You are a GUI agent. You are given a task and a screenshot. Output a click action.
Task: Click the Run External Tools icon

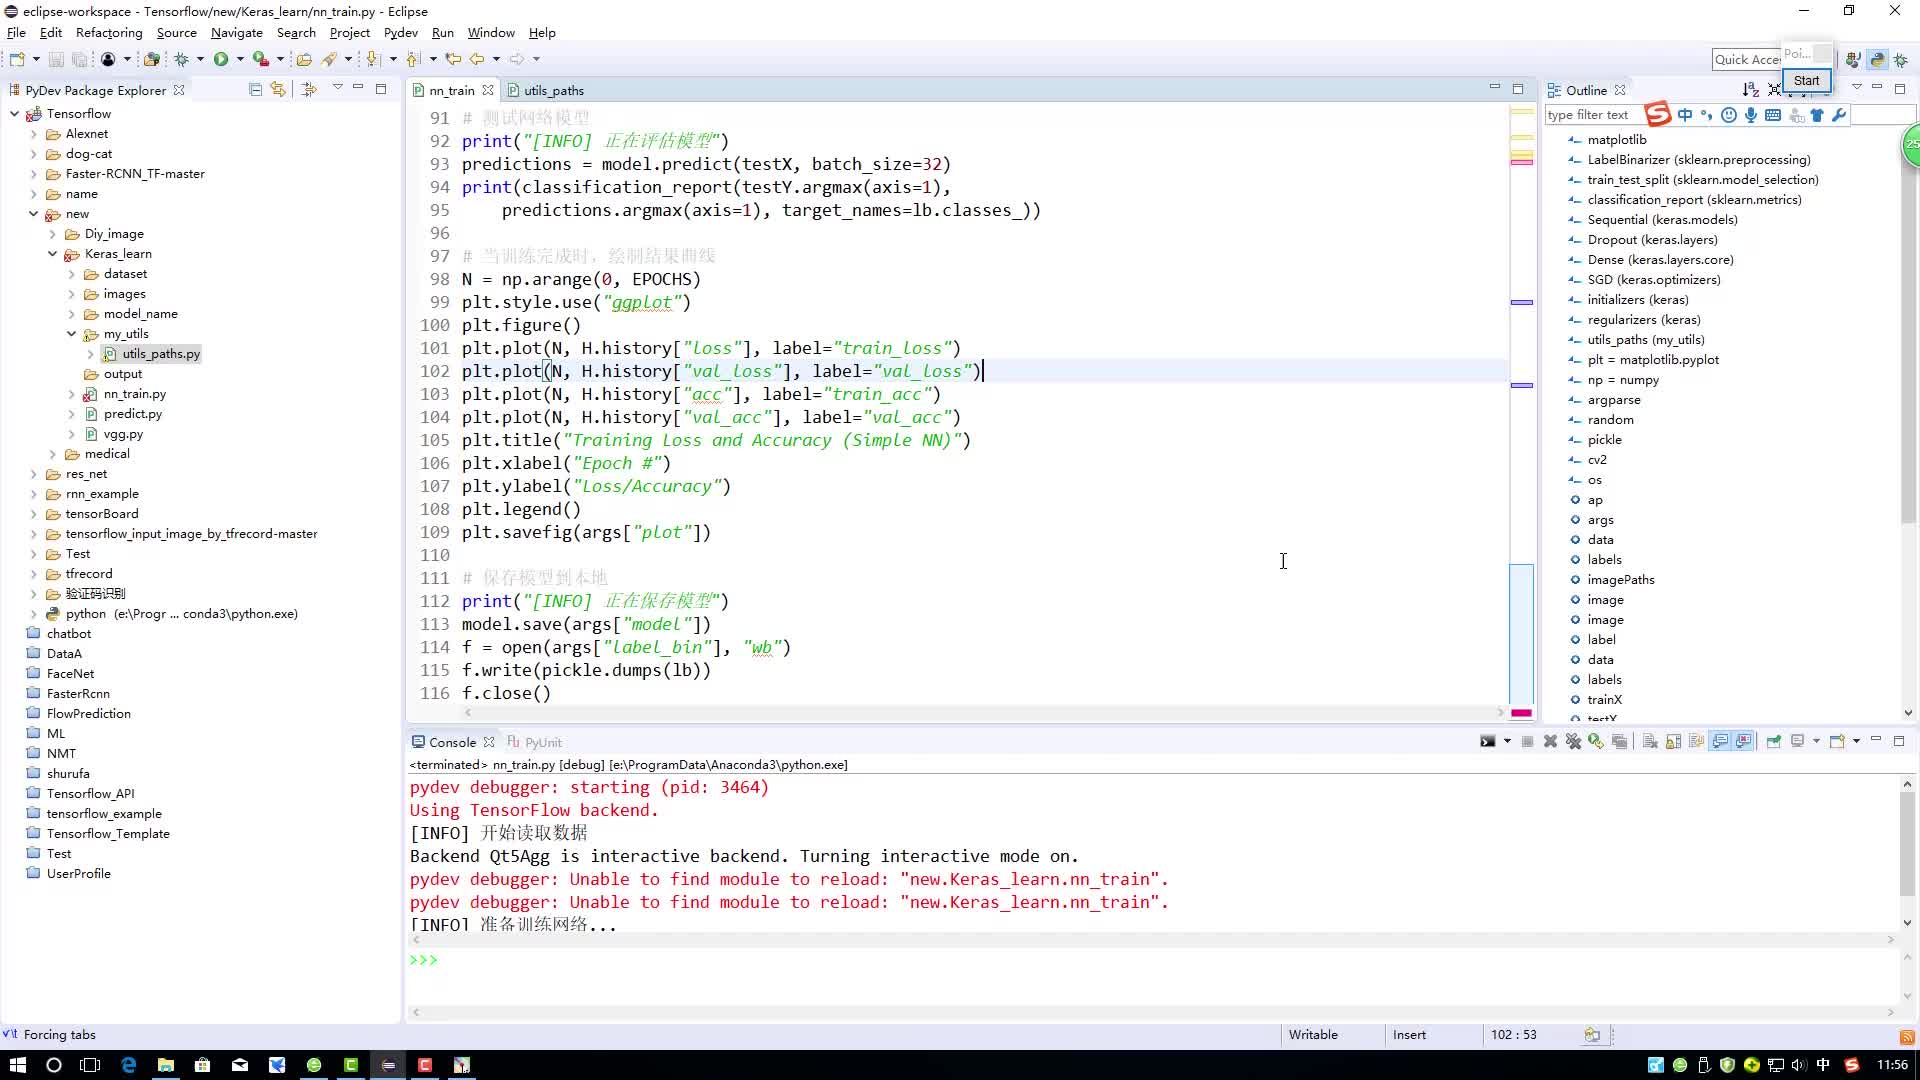260,60
